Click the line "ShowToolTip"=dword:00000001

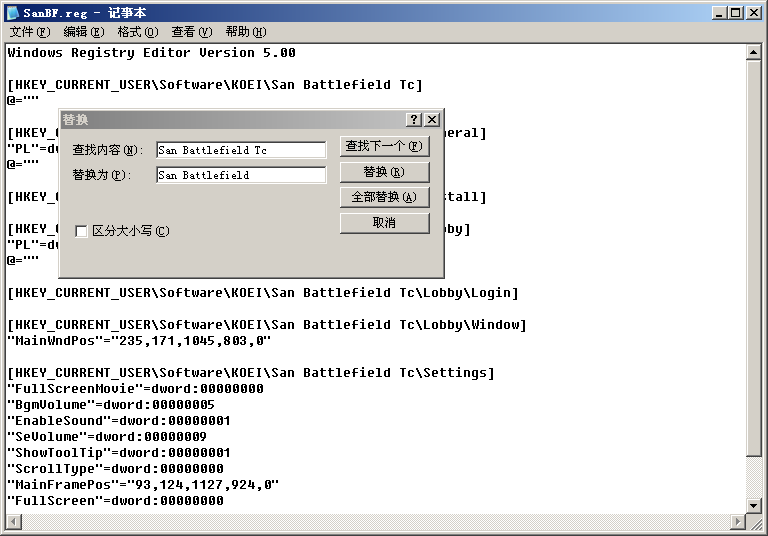[x=119, y=453]
